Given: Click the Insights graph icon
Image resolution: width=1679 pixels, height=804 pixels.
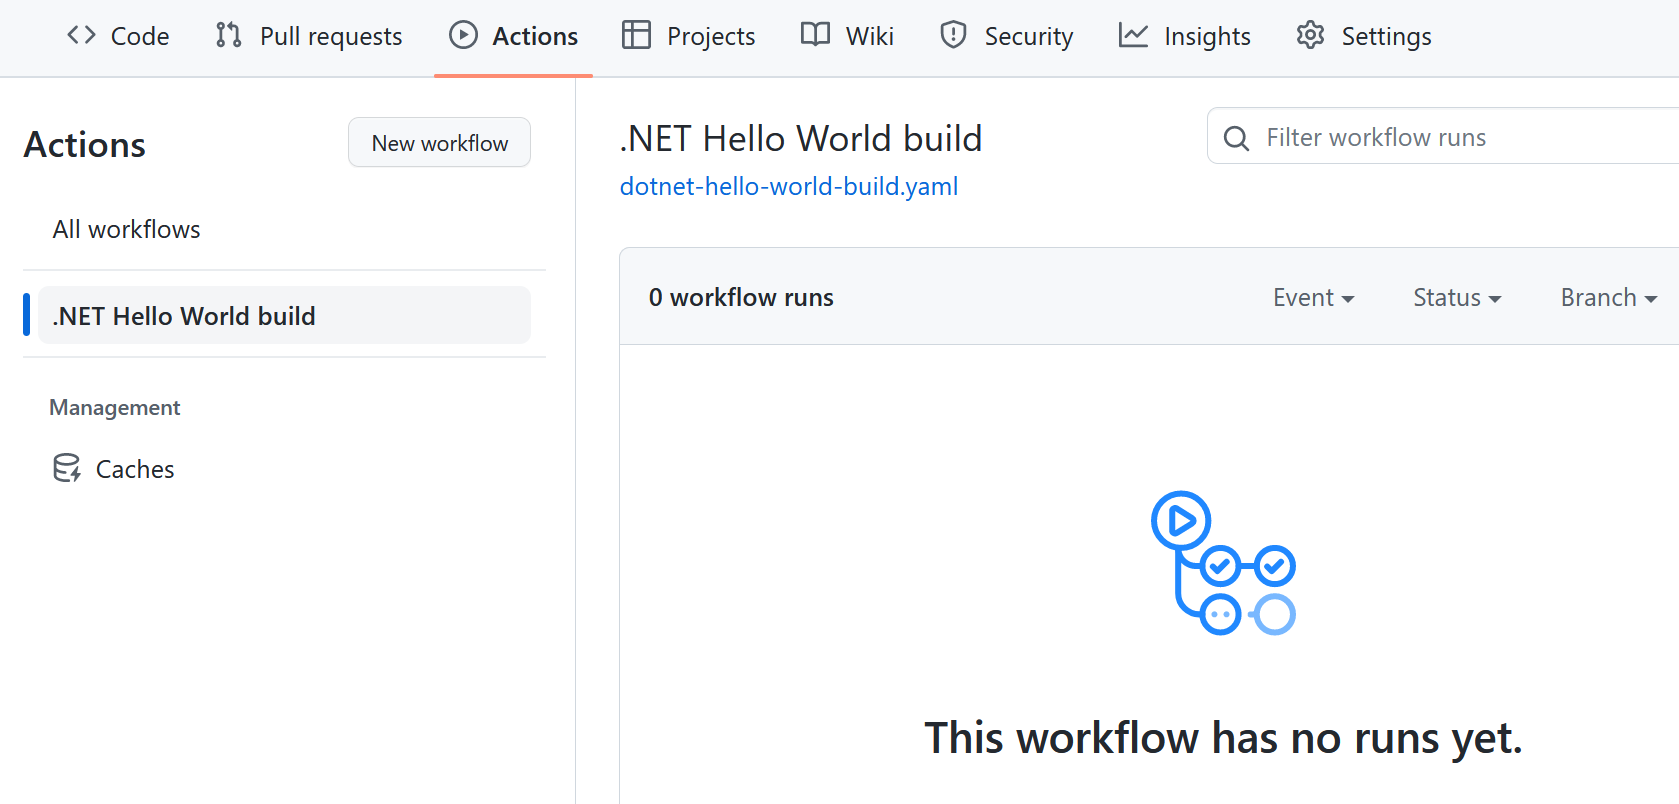Looking at the screenshot, I should tap(1133, 35).
